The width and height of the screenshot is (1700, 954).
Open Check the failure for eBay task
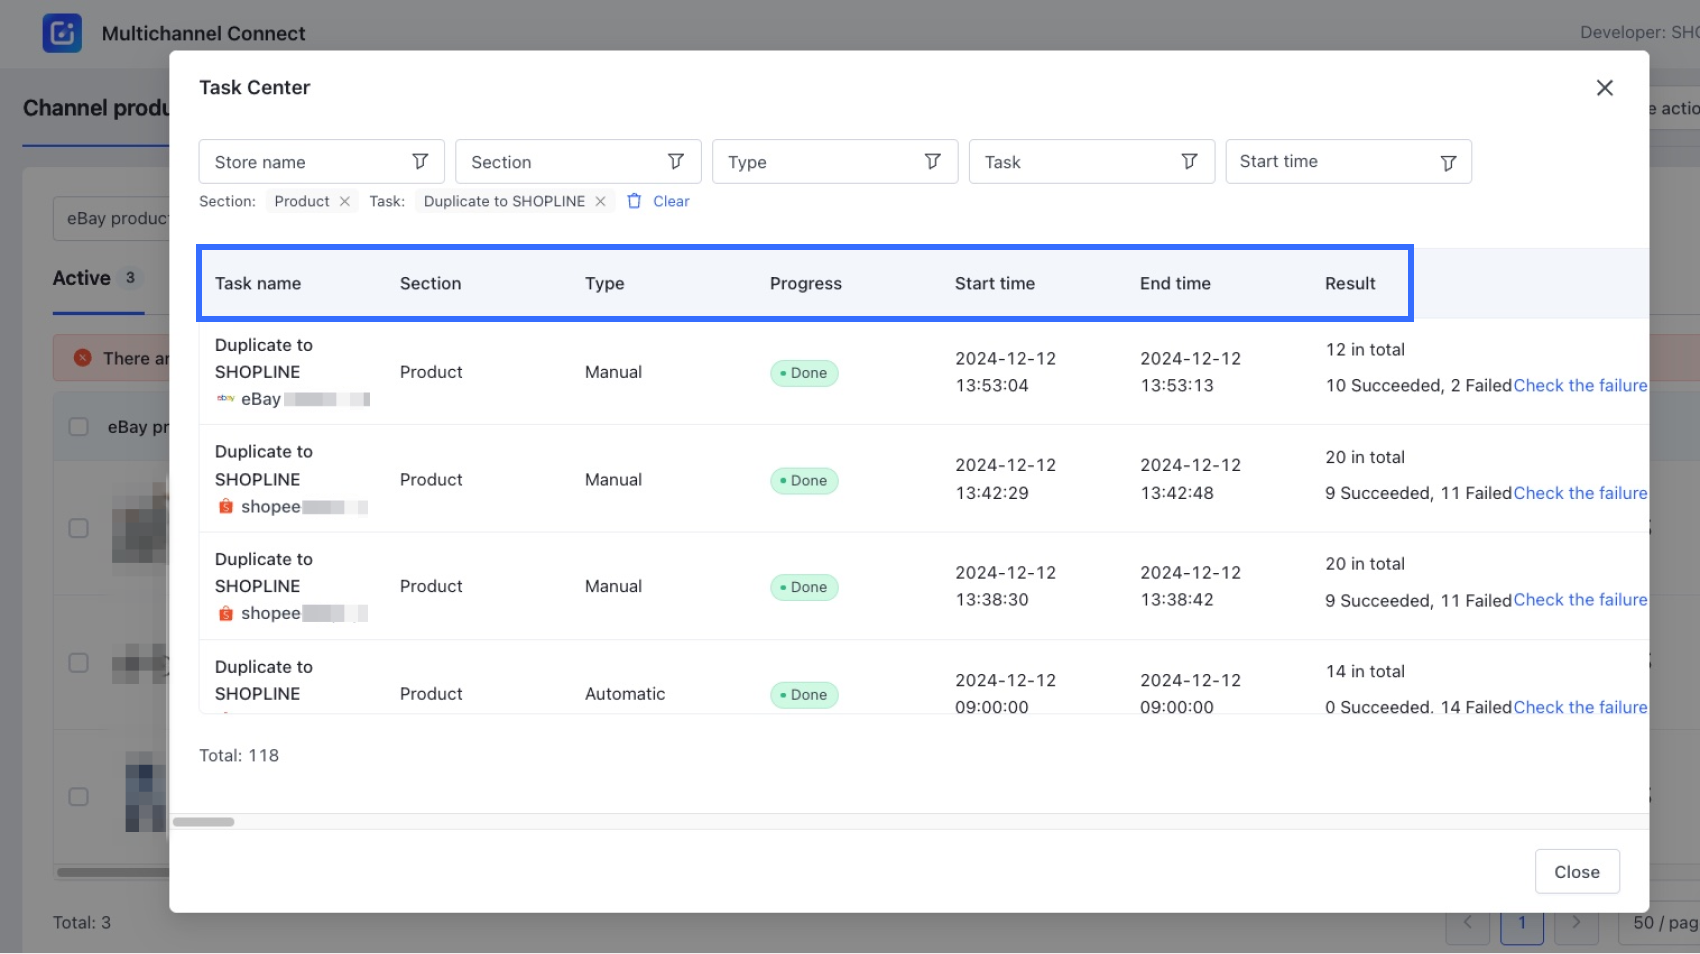pos(1580,386)
